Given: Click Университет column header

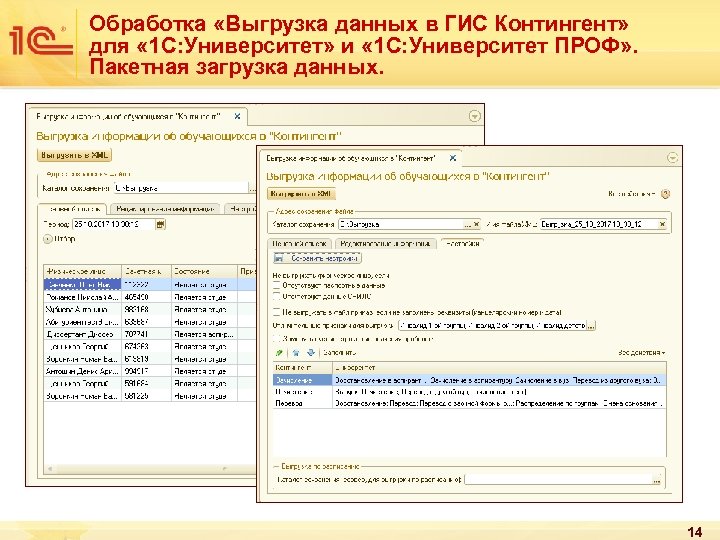Looking at the screenshot, I should pos(499,368).
